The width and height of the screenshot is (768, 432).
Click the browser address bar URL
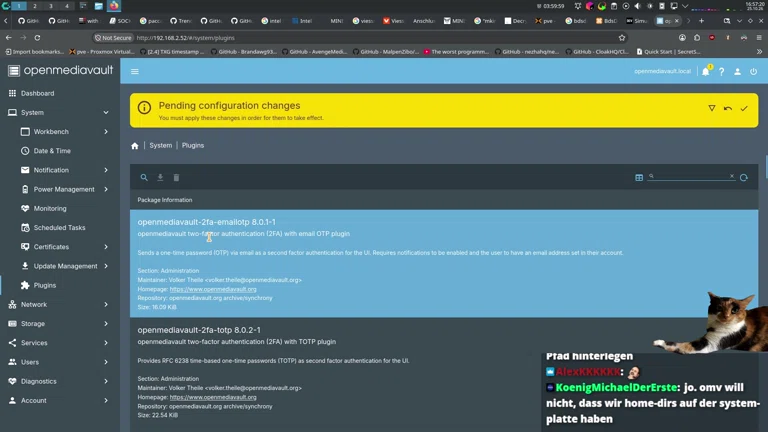(x=186, y=38)
